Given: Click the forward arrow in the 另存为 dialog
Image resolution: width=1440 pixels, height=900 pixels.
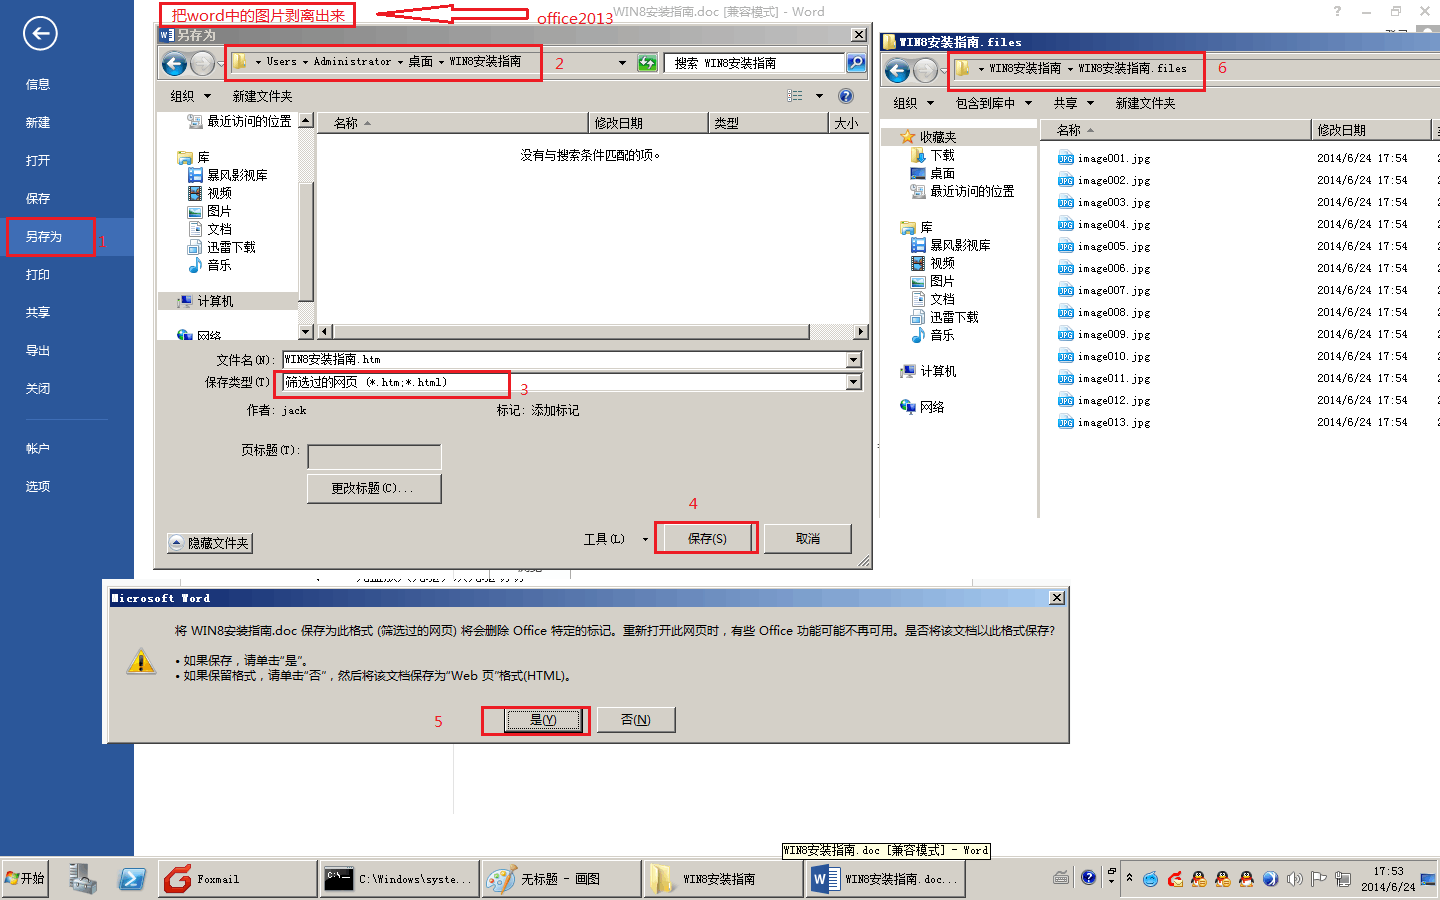Looking at the screenshot, I should coord(202,63).
